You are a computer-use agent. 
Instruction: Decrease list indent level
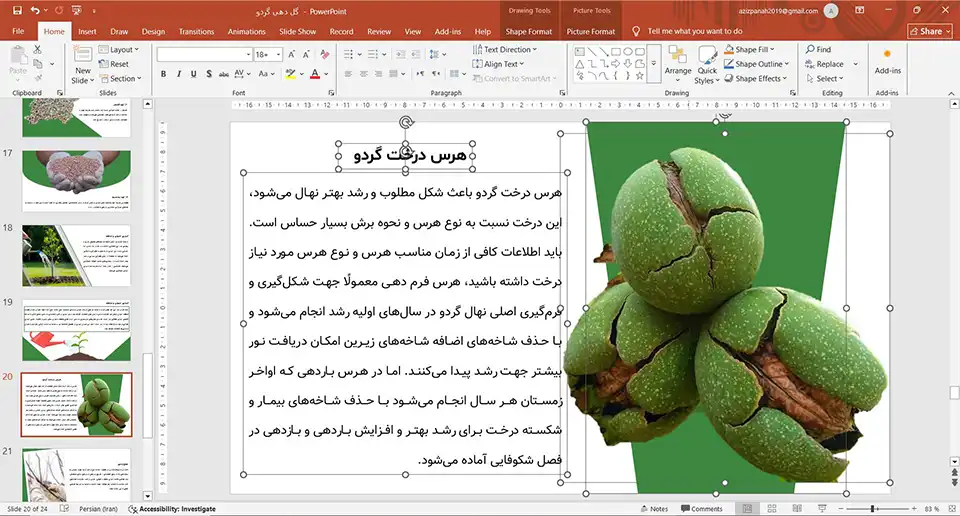(400, 54)
